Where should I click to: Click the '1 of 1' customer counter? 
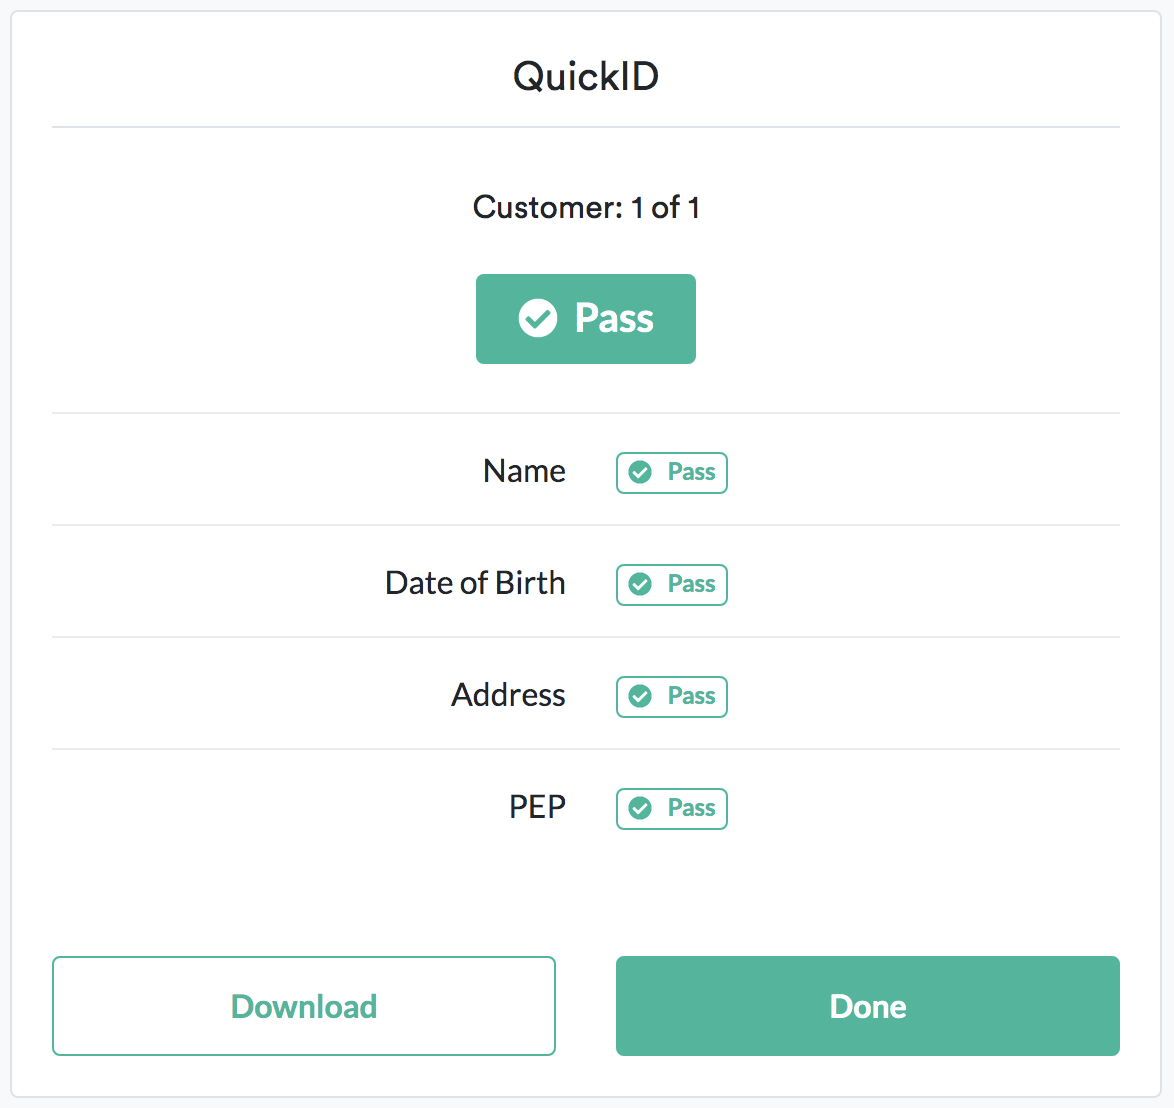[665, 208]
